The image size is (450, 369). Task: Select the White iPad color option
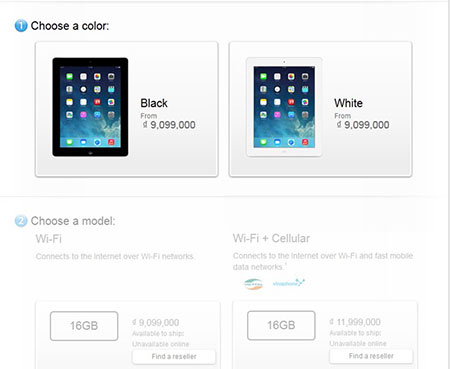(x=320, y=109)
